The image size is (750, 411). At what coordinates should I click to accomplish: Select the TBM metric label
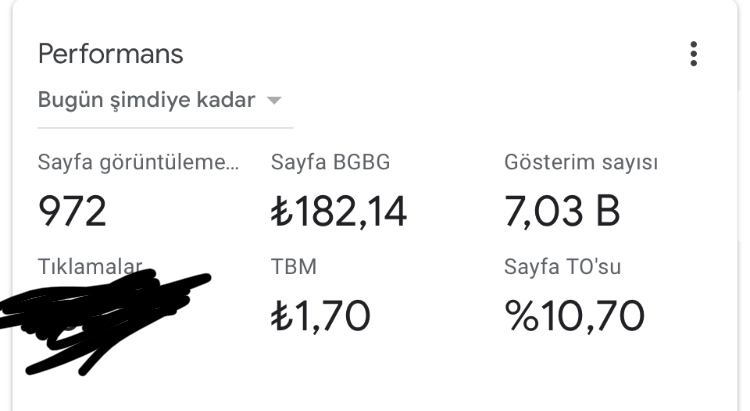coord(294,267)
